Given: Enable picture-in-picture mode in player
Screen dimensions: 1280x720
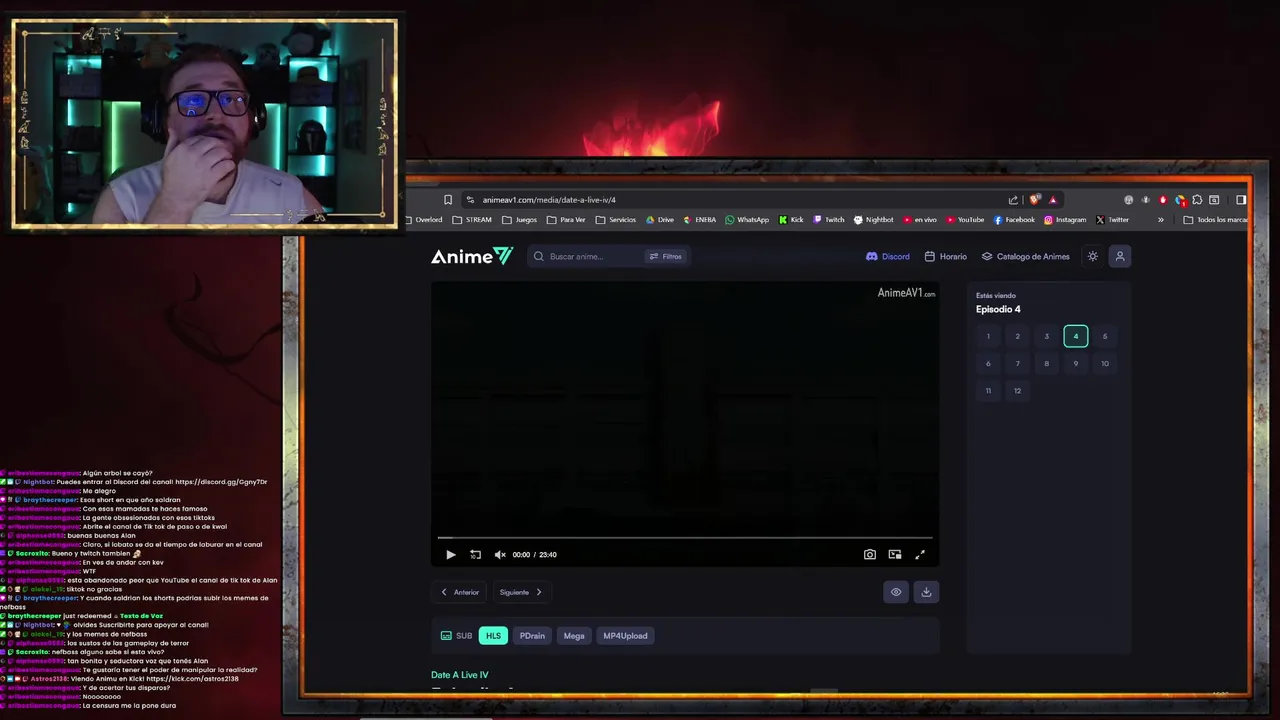Looking at the screenshot, I should (895, 554).
